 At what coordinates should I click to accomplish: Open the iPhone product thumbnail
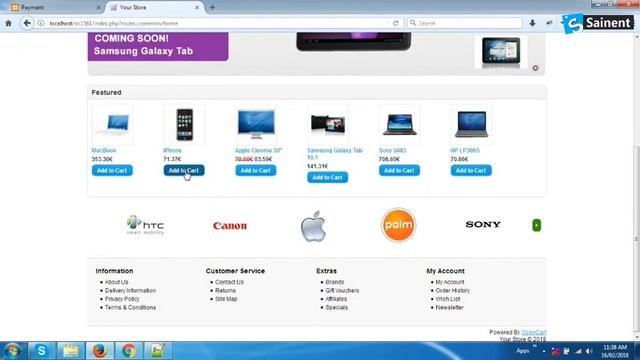click(184, 124)
